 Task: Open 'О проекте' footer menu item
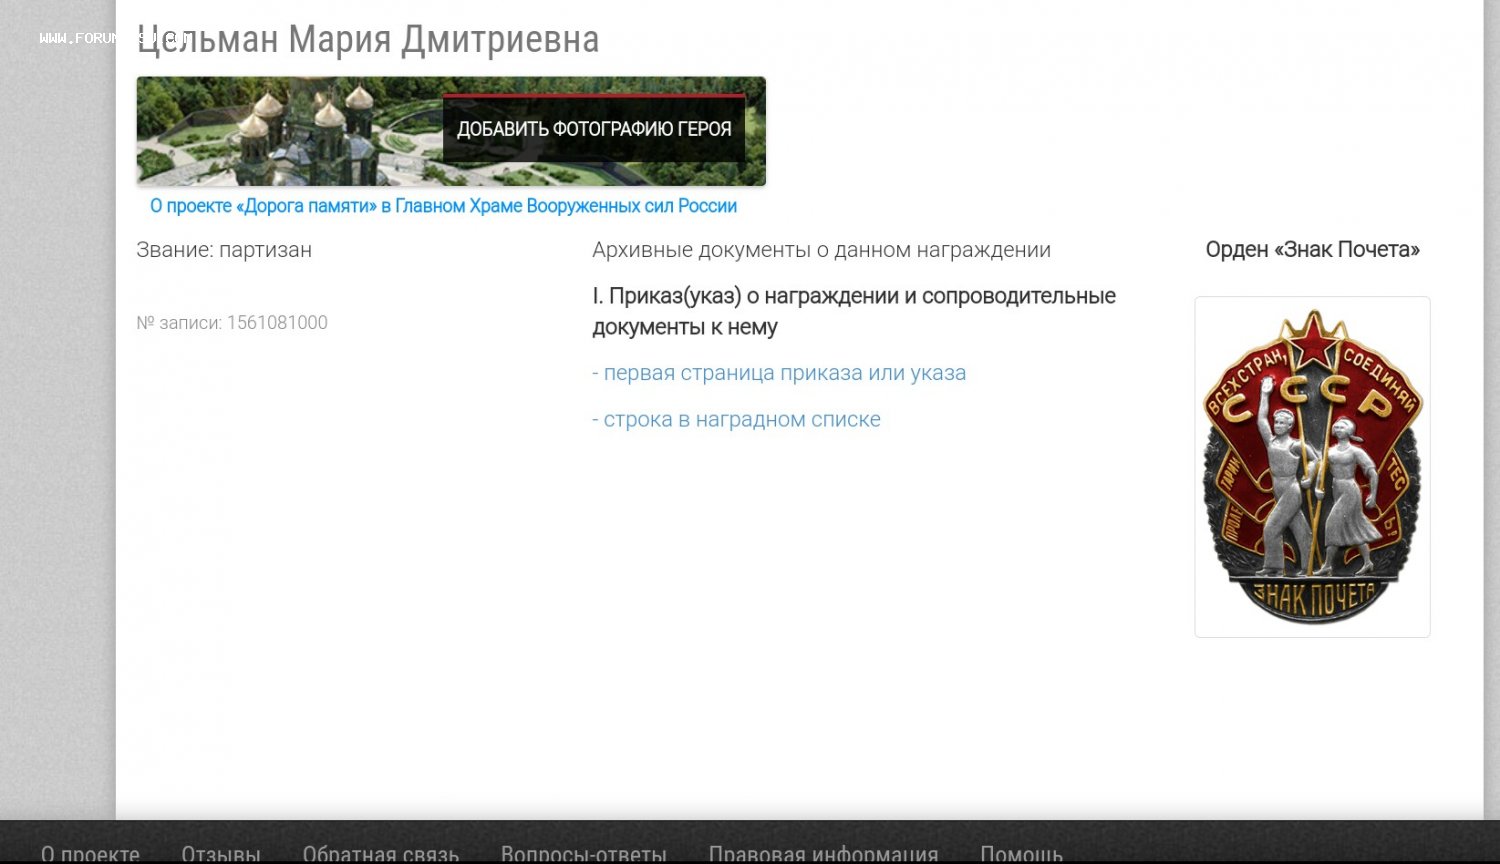tap(90, 854)
